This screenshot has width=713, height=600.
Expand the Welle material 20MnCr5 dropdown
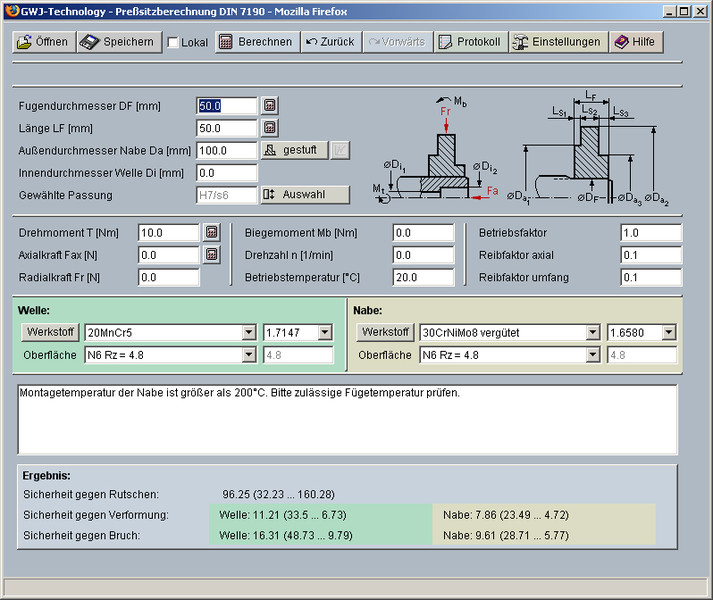(x=249, y=332)
